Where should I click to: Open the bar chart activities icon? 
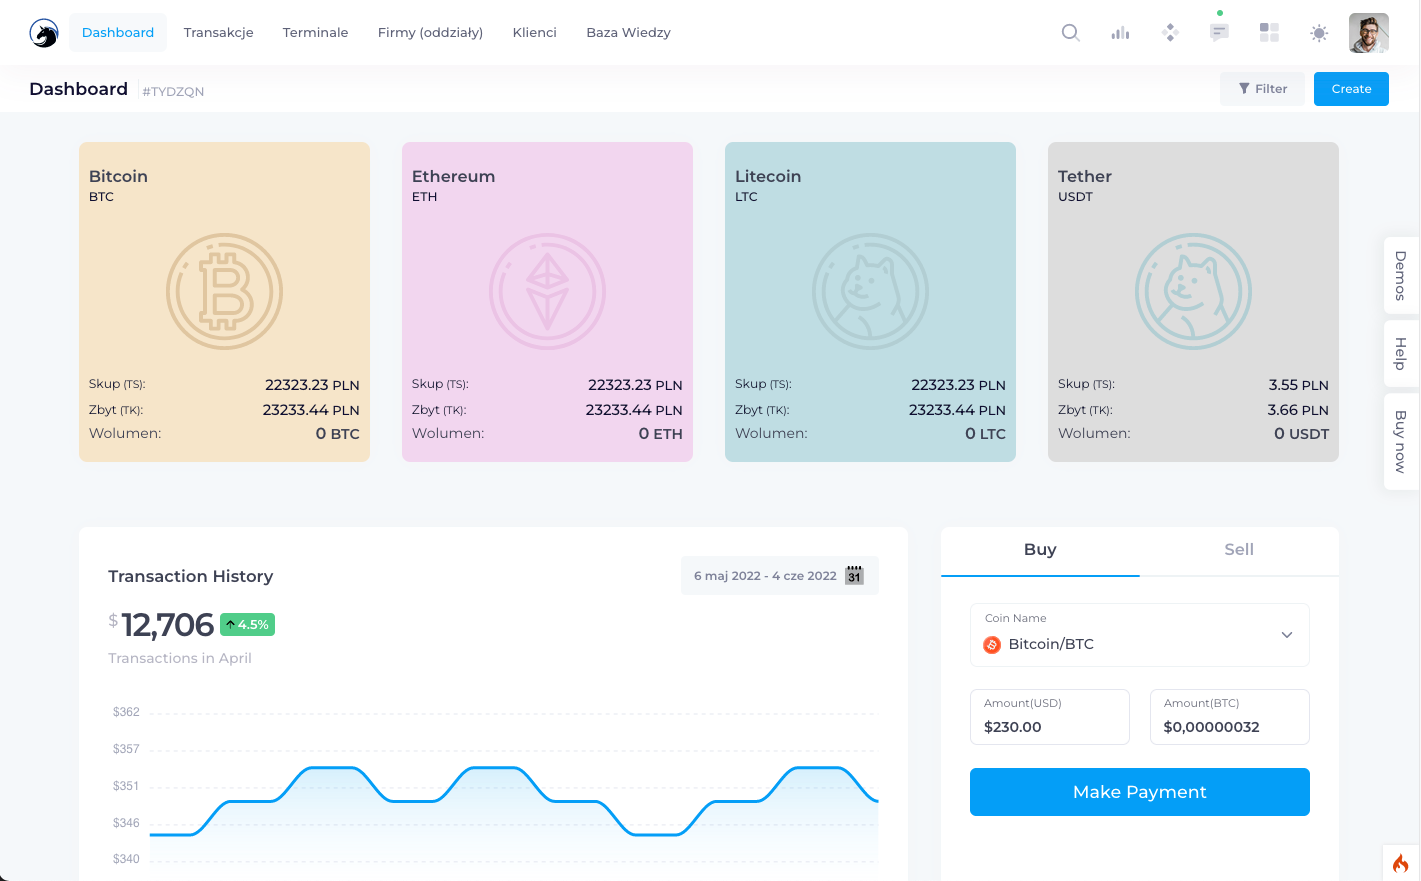tap(1120, 33)
